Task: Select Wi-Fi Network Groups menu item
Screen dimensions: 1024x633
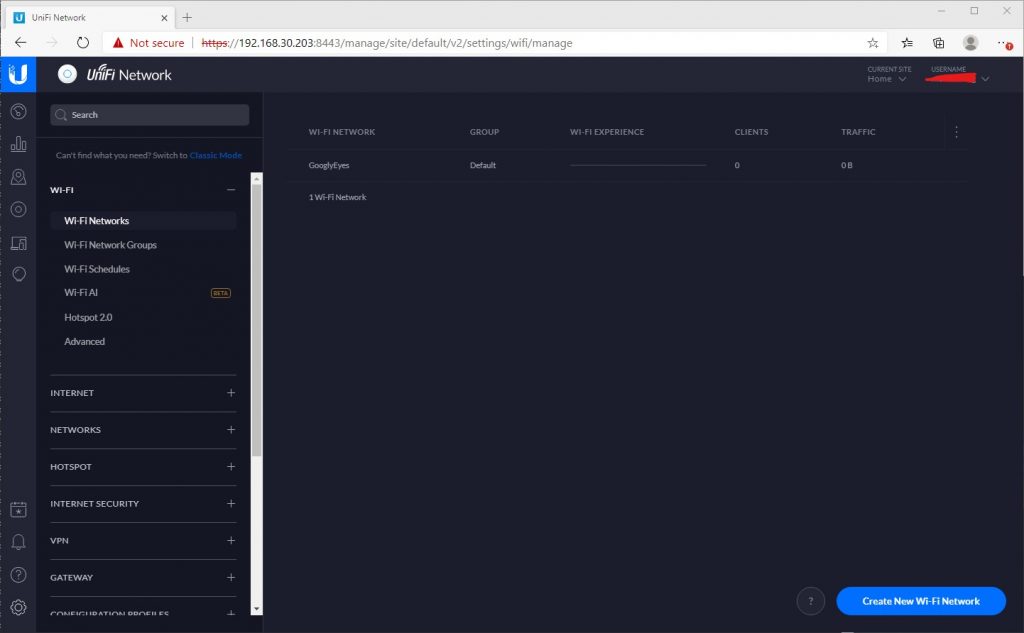Action: (110, 244)
